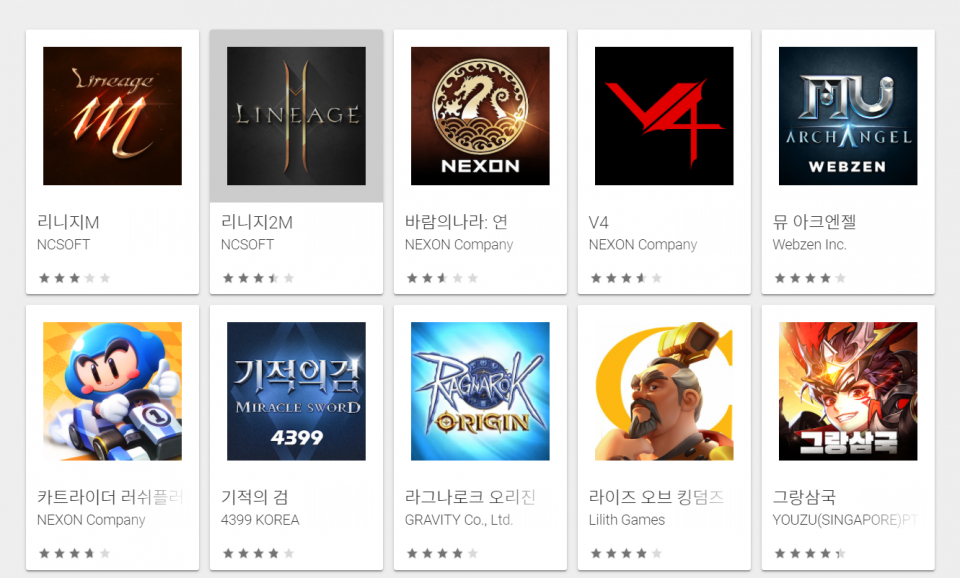Click the 리니지M title link
The width and height of the screenshot is (960, 578).
click(x=68, y=222)
